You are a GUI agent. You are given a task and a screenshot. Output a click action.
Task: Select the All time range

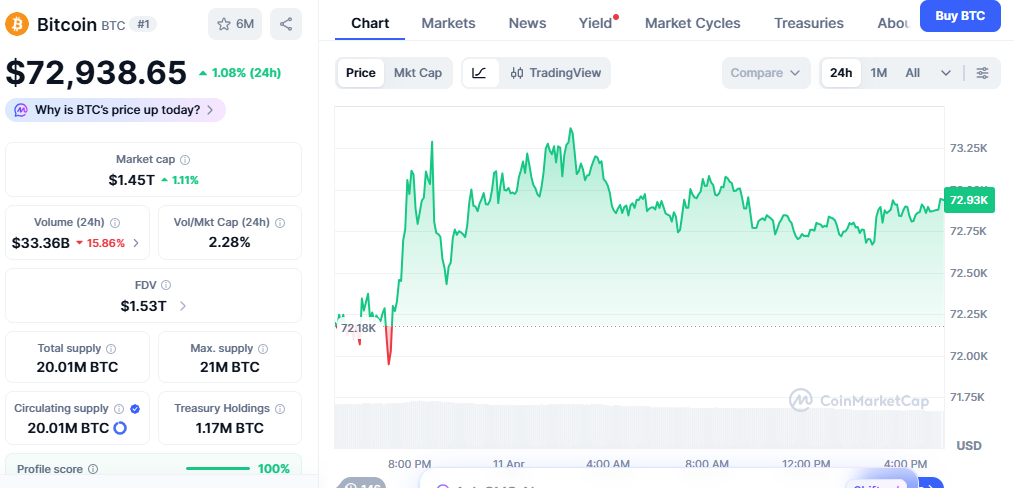coord(912,73)
